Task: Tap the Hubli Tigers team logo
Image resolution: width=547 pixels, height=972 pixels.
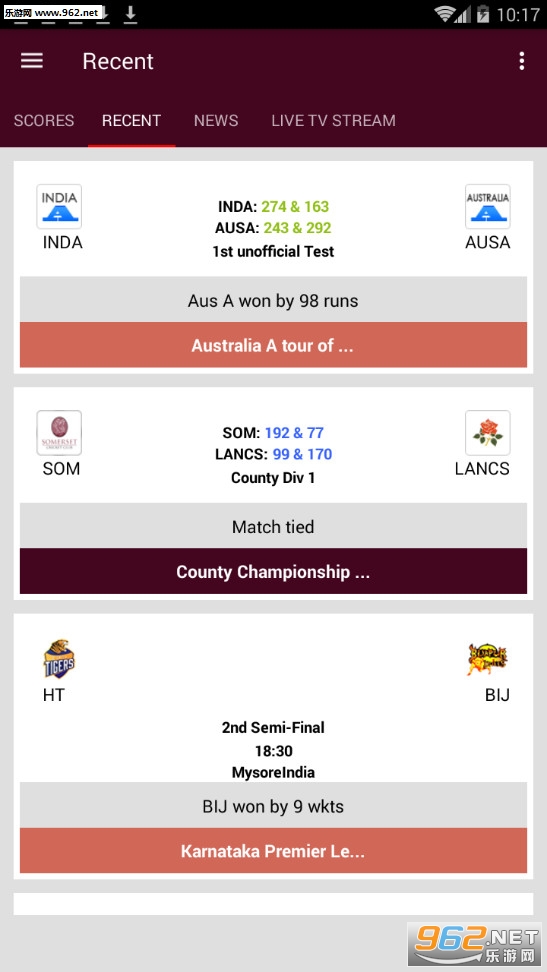Action: click(59, 659)
